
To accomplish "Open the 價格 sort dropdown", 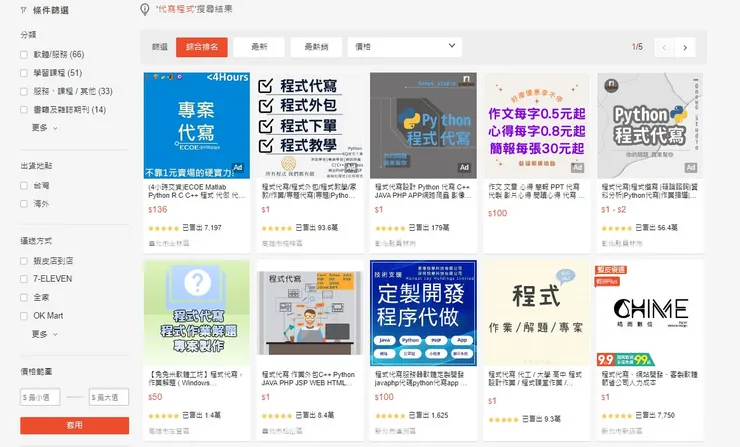I will [x=404, y=47].
